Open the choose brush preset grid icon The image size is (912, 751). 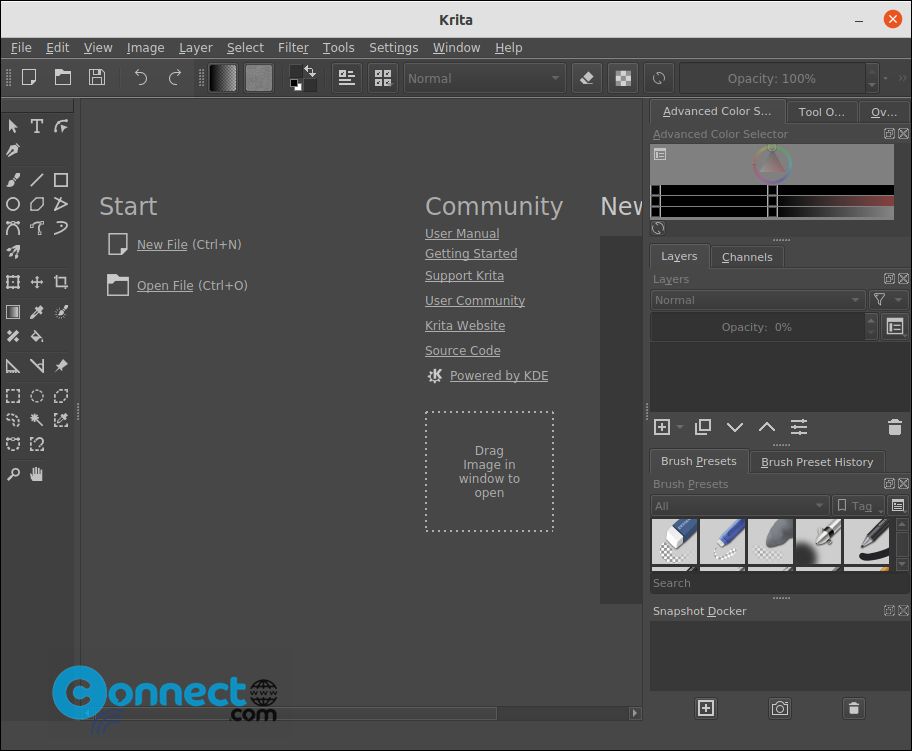(x=383, y=78)
